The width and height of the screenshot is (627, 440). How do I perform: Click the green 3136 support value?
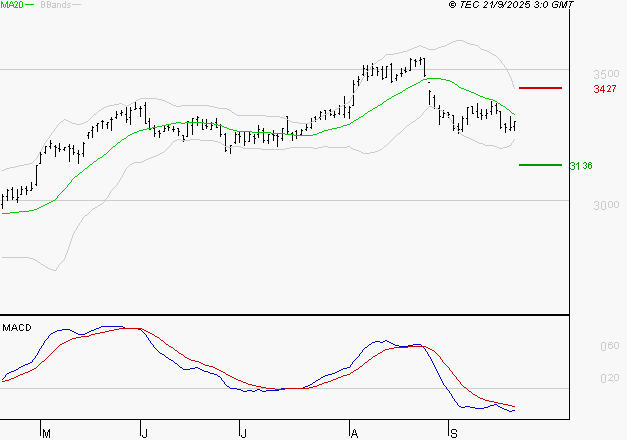(581, 166)
